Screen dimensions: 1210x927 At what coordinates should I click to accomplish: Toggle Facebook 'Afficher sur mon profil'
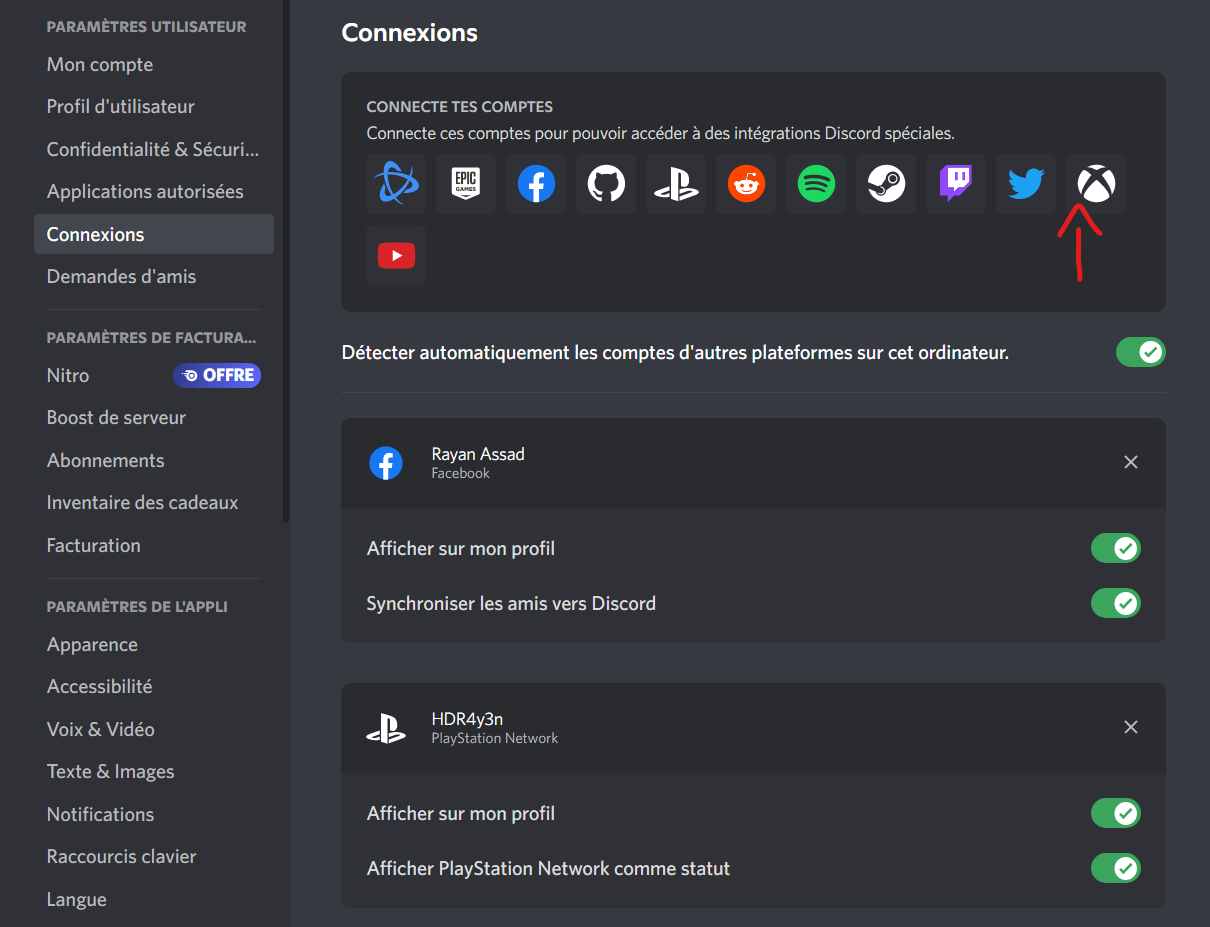click(x=1116, y=548)
